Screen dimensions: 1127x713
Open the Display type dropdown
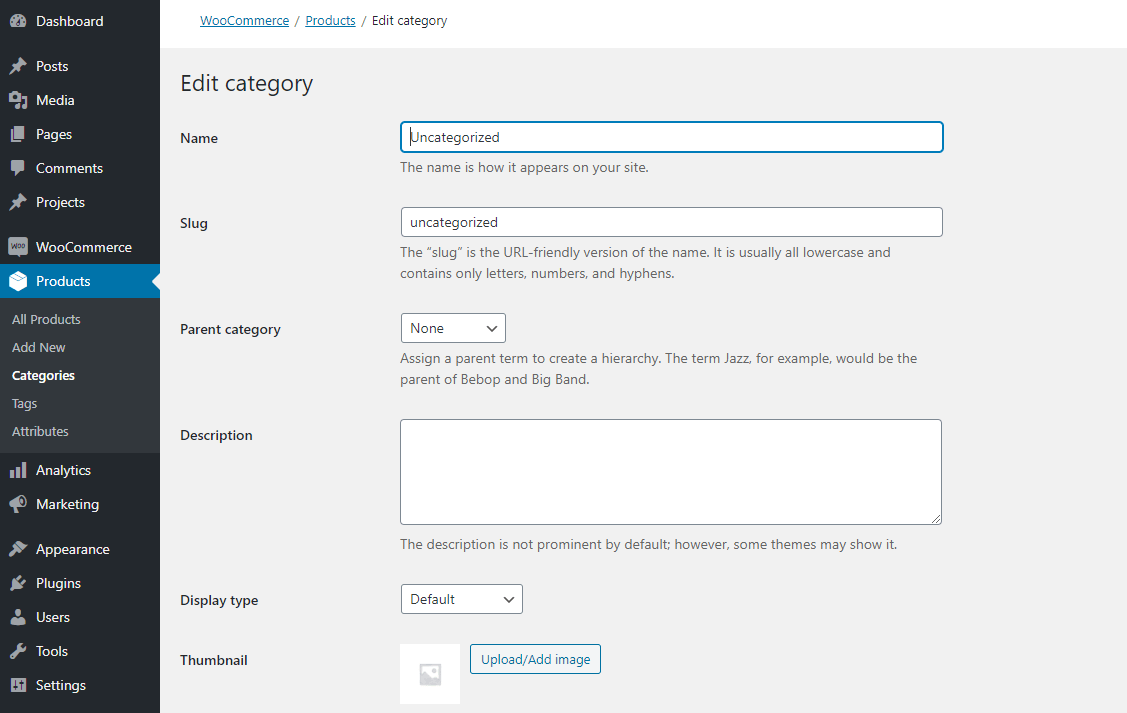[461, 598]
